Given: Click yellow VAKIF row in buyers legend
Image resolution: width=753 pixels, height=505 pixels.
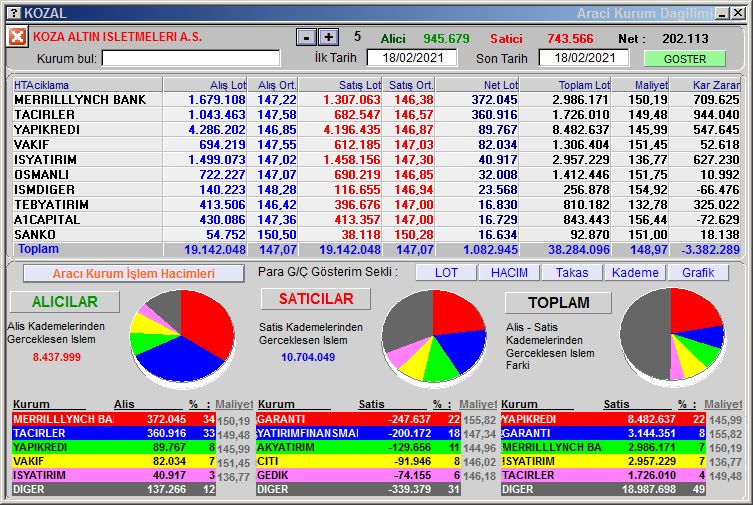Looking at the screenshot, I should pos(114,461).
